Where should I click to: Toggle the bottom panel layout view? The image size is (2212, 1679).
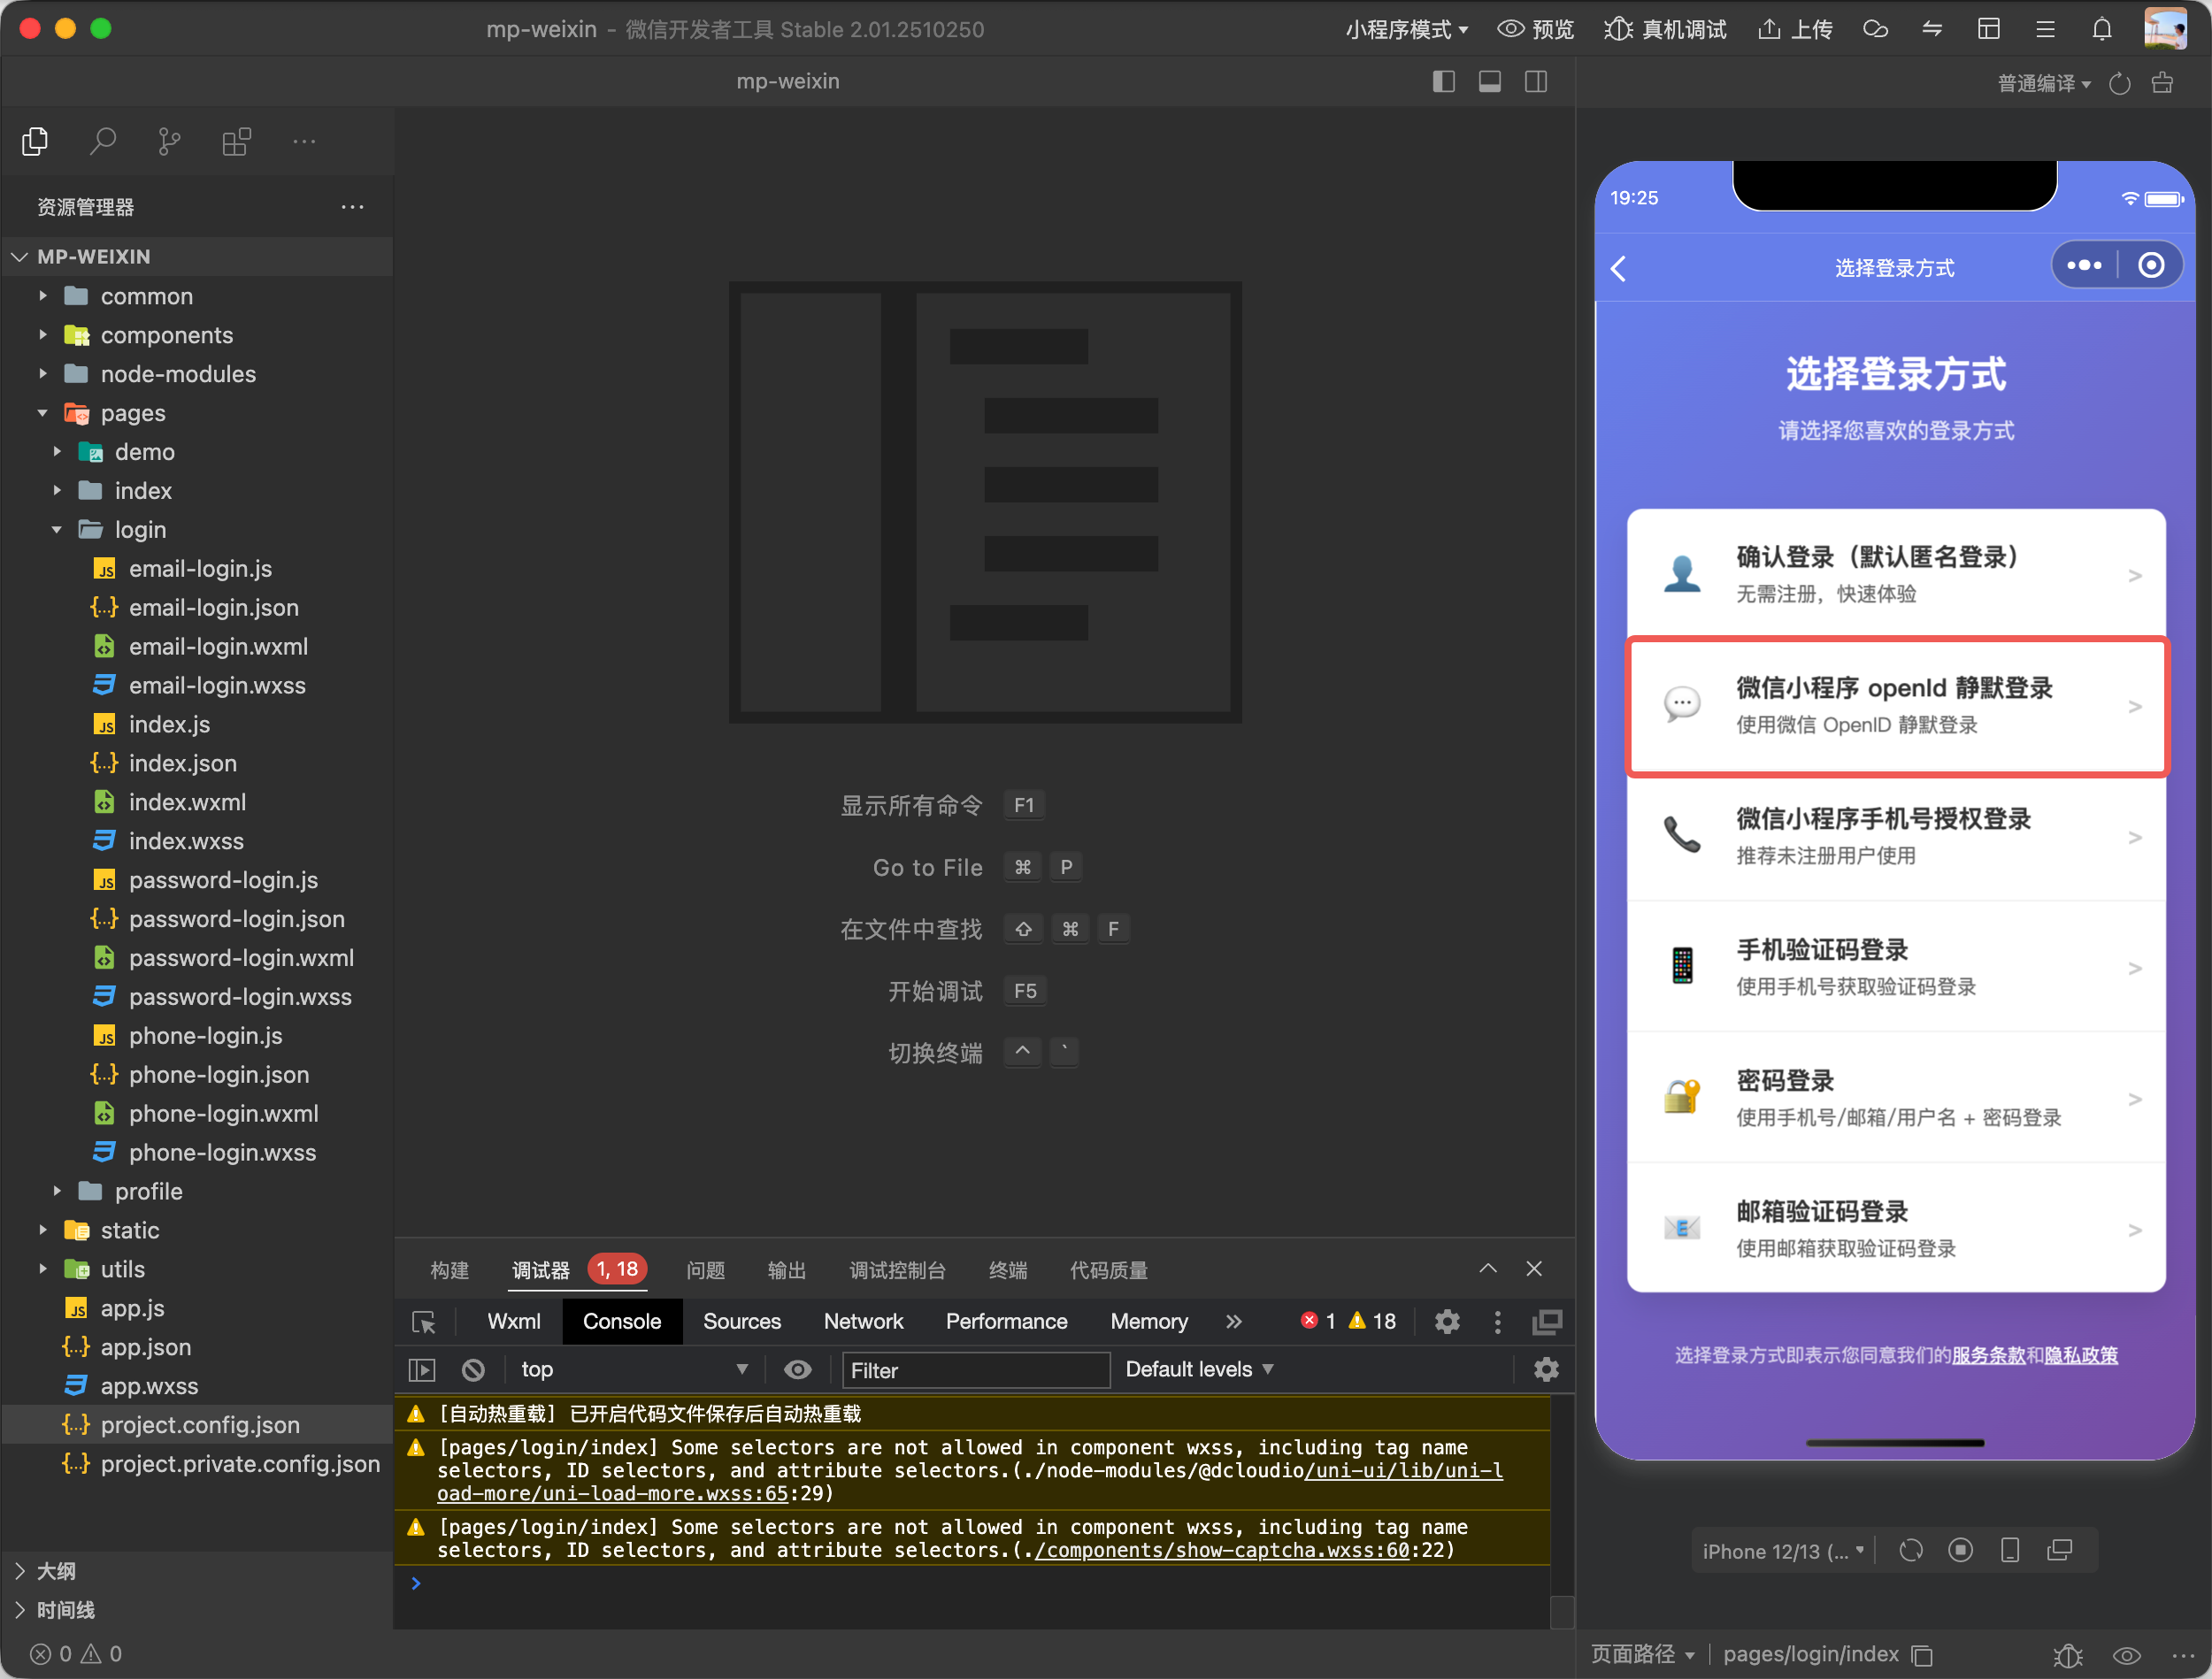pos(1489,81)
